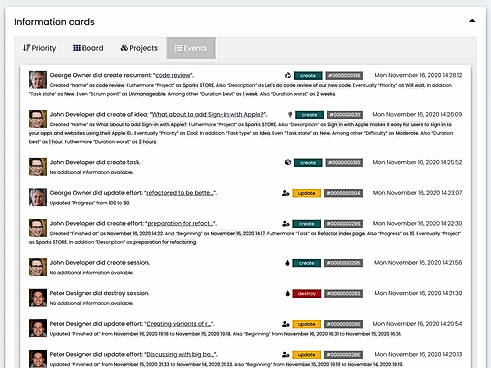Click timestamp "Mon November 16, 2020 14:25:52"
491x368 pixels.
tap(417, 162)
